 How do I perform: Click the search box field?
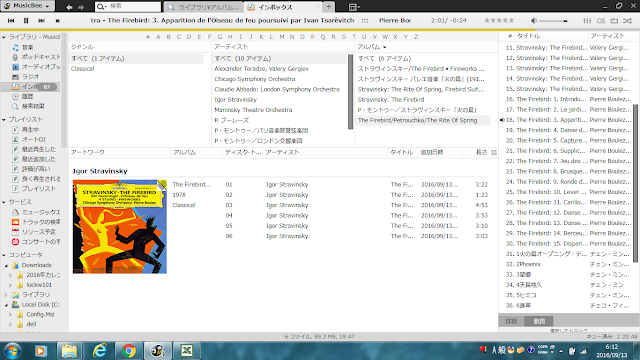pos(128,7)
